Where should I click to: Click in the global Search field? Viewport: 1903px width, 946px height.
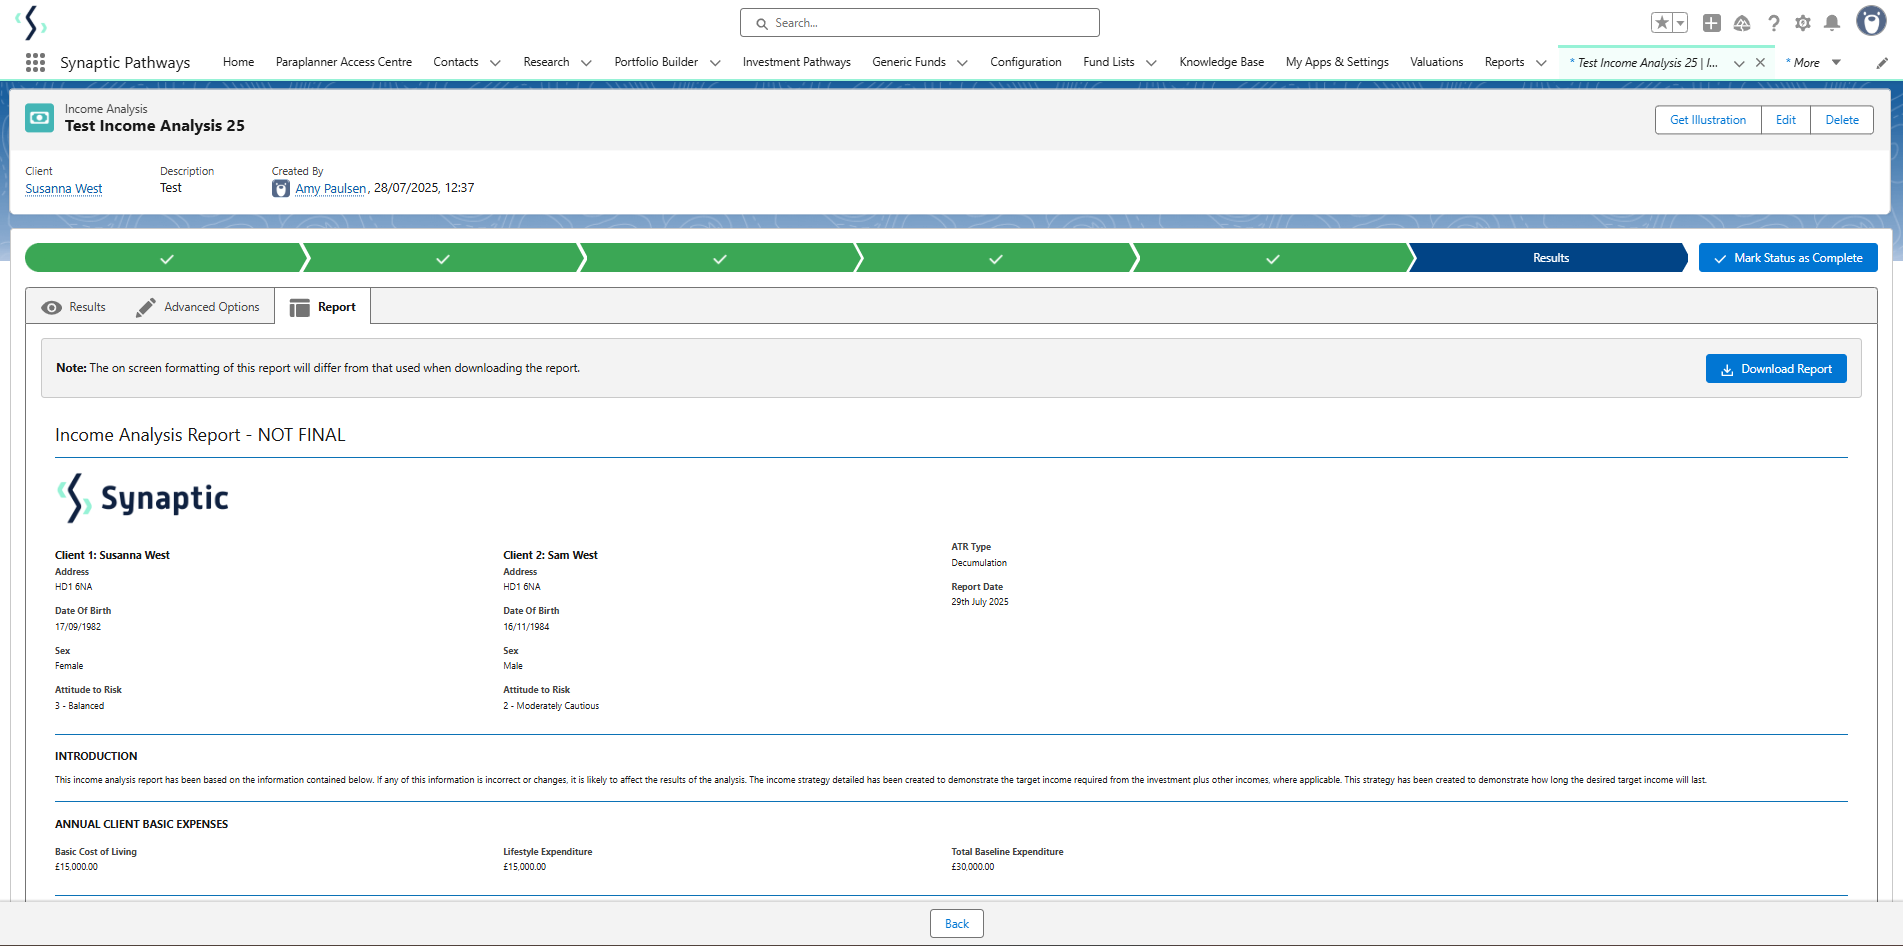[920, 23]
